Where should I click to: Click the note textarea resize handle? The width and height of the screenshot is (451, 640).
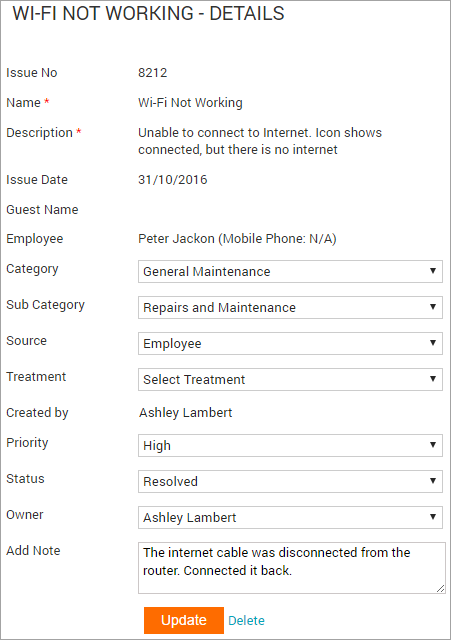(440, 589)
